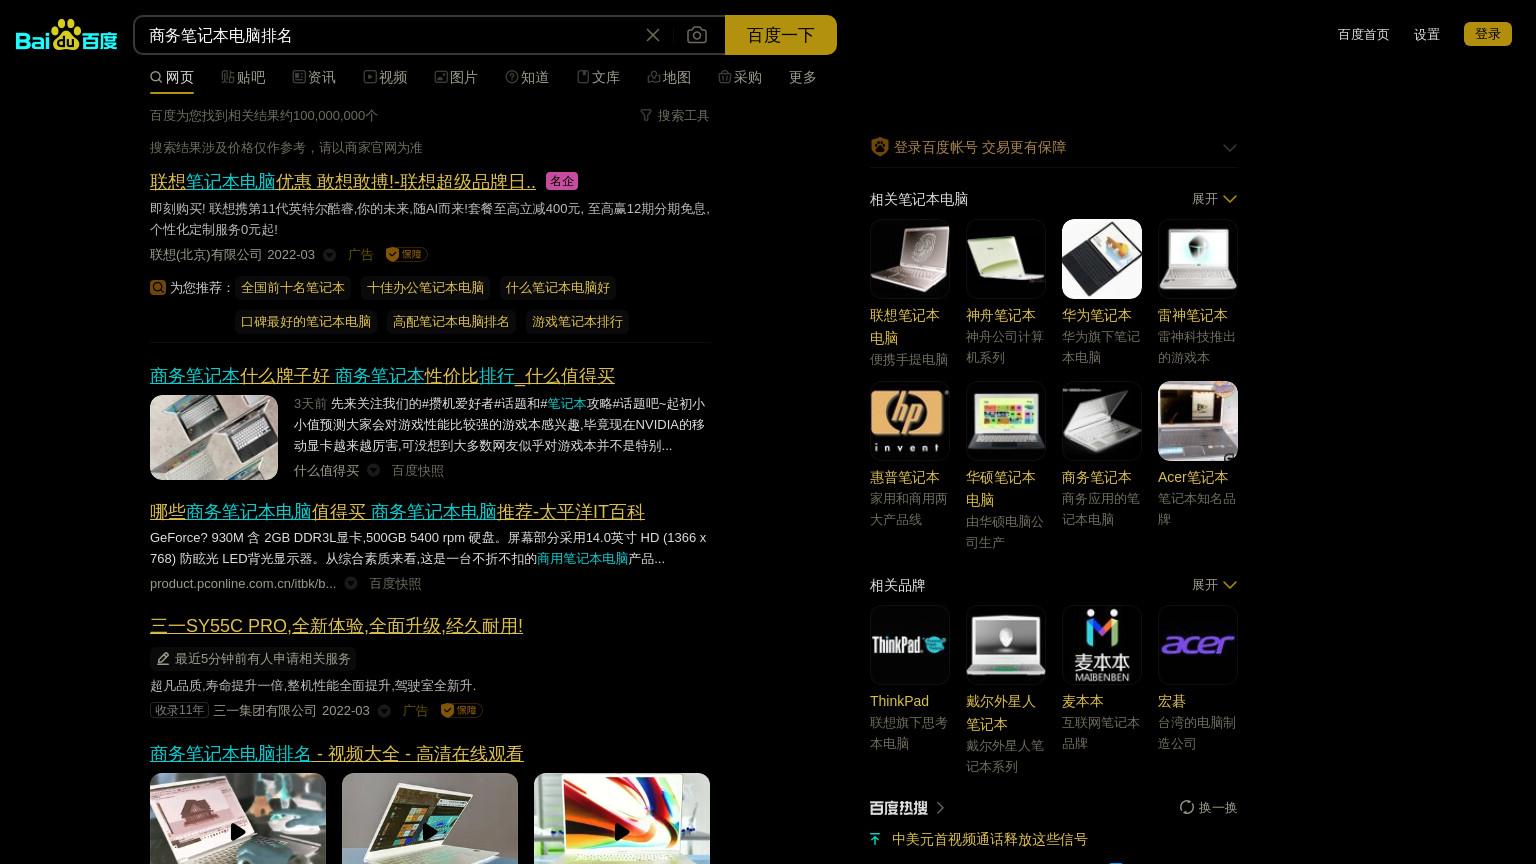This screenshot has height=864, width=1536.
Task: Switch to the 贴吧 tab
Action: pyautogui.click(x=243, y=77)
